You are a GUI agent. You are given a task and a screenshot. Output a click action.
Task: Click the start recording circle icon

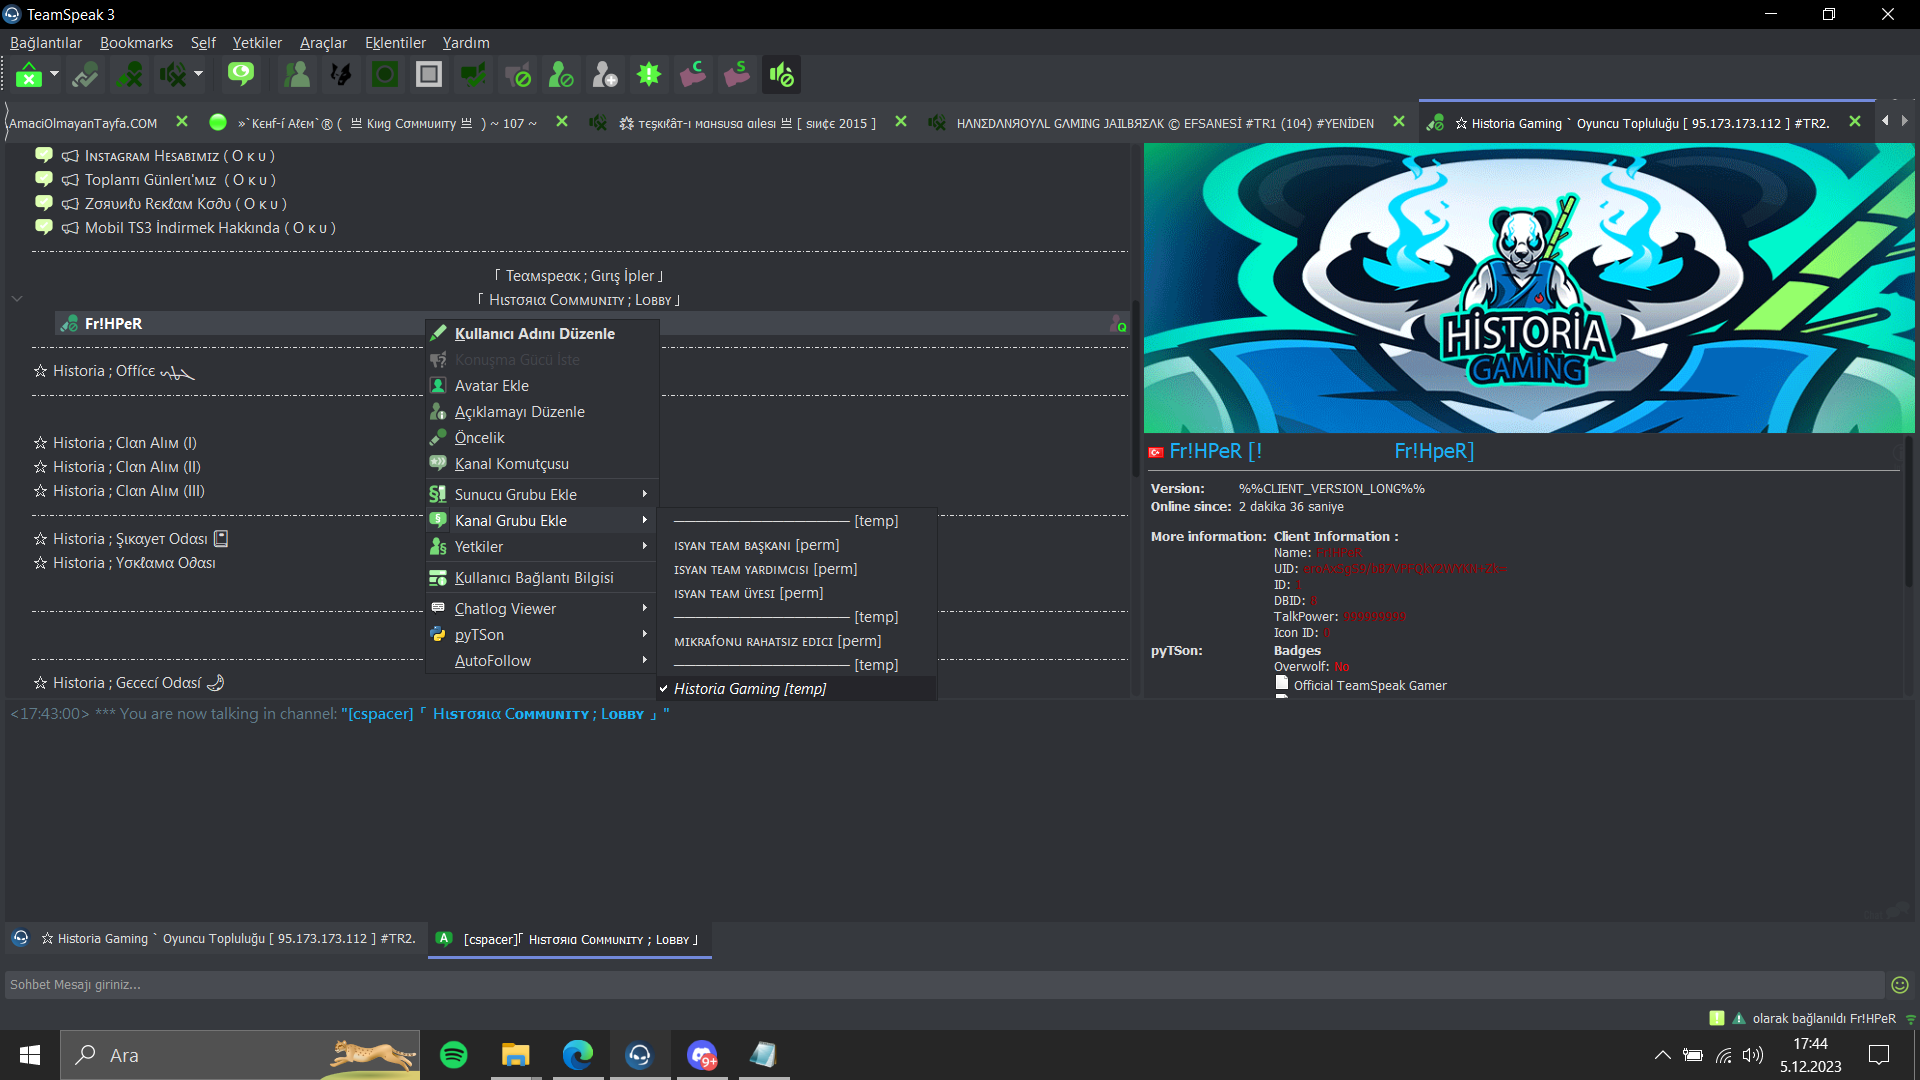click(385, 75)
